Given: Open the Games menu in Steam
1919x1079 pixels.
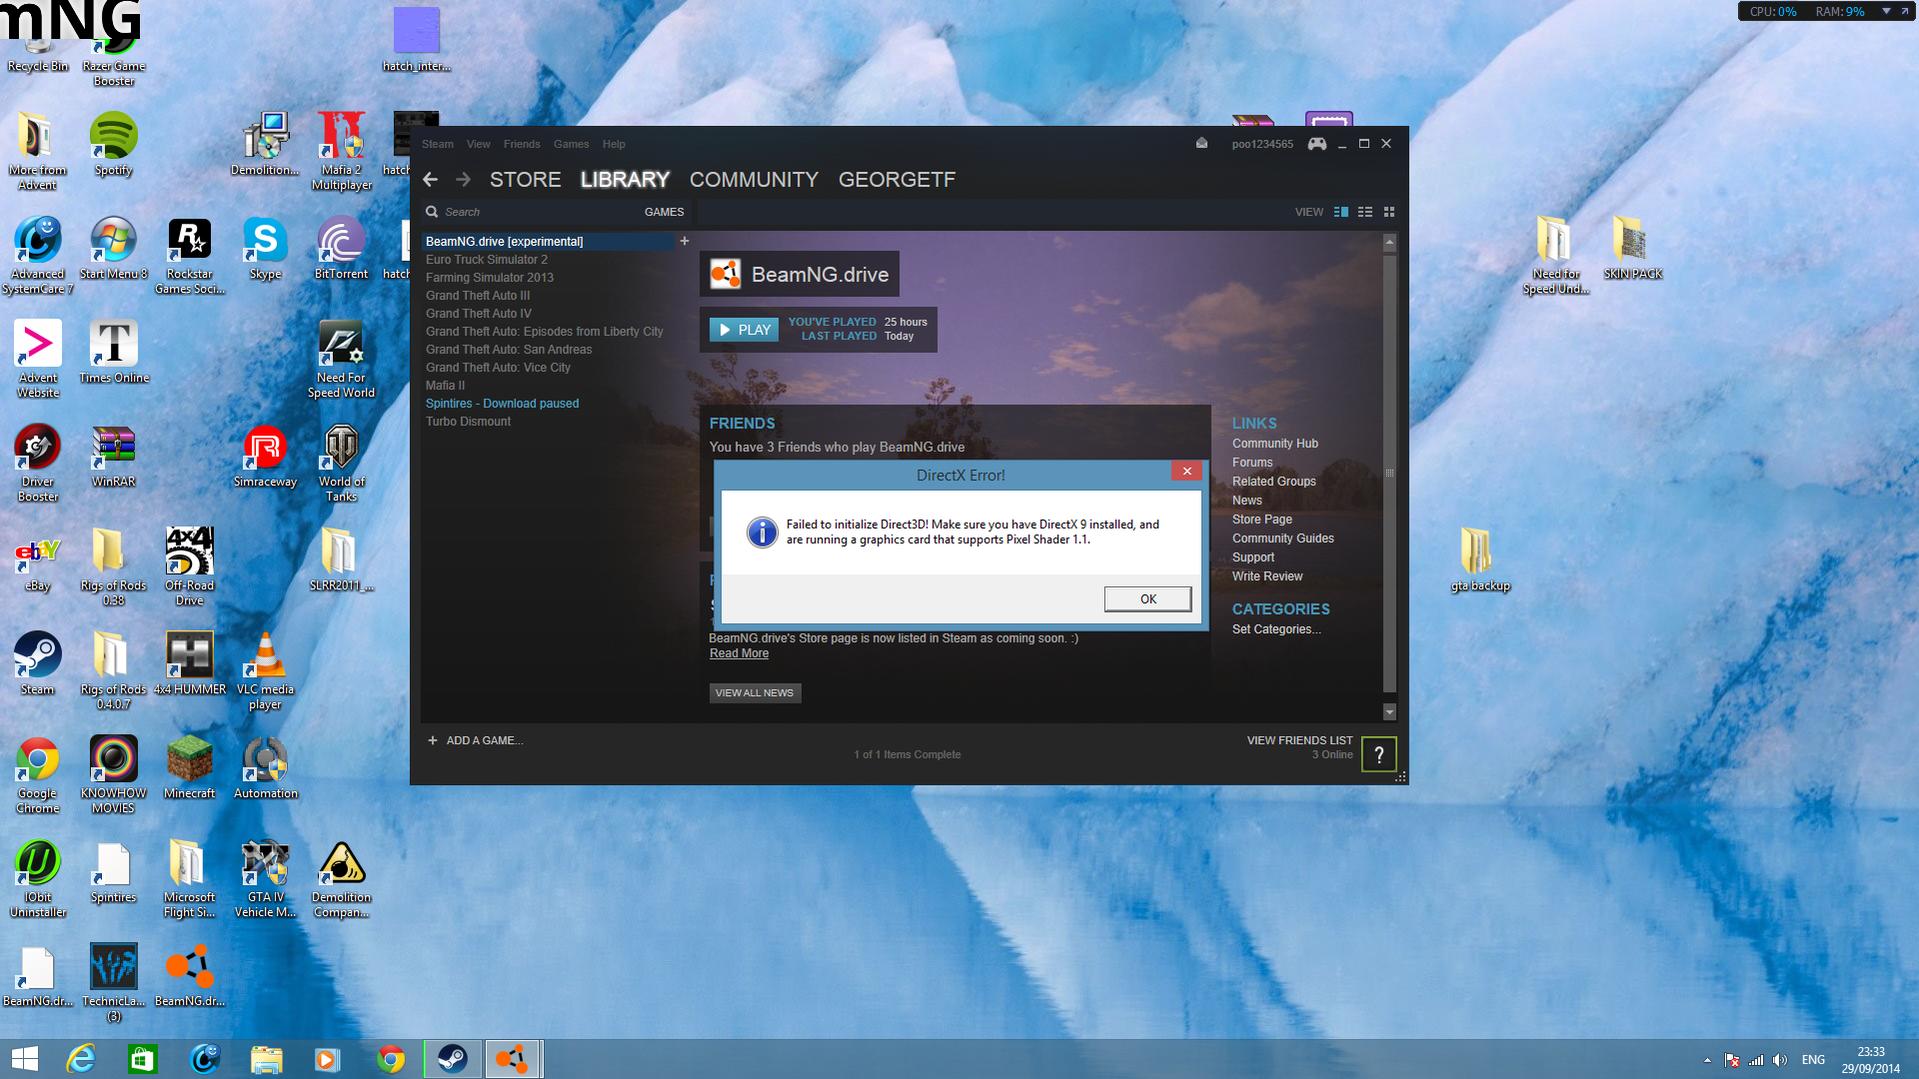Looking at the screenshot, I should (571, 144).
